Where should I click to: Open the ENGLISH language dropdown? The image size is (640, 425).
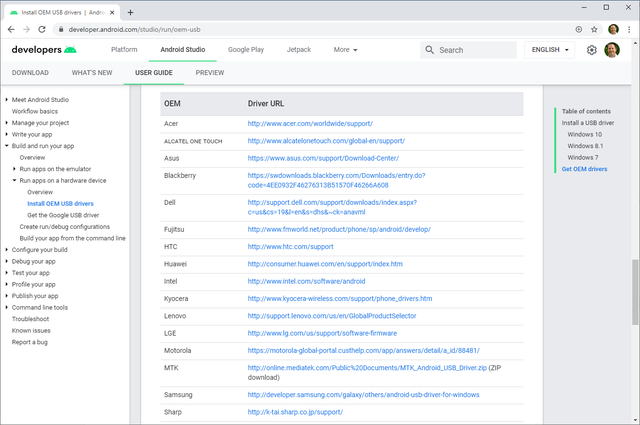click(551, 49)
